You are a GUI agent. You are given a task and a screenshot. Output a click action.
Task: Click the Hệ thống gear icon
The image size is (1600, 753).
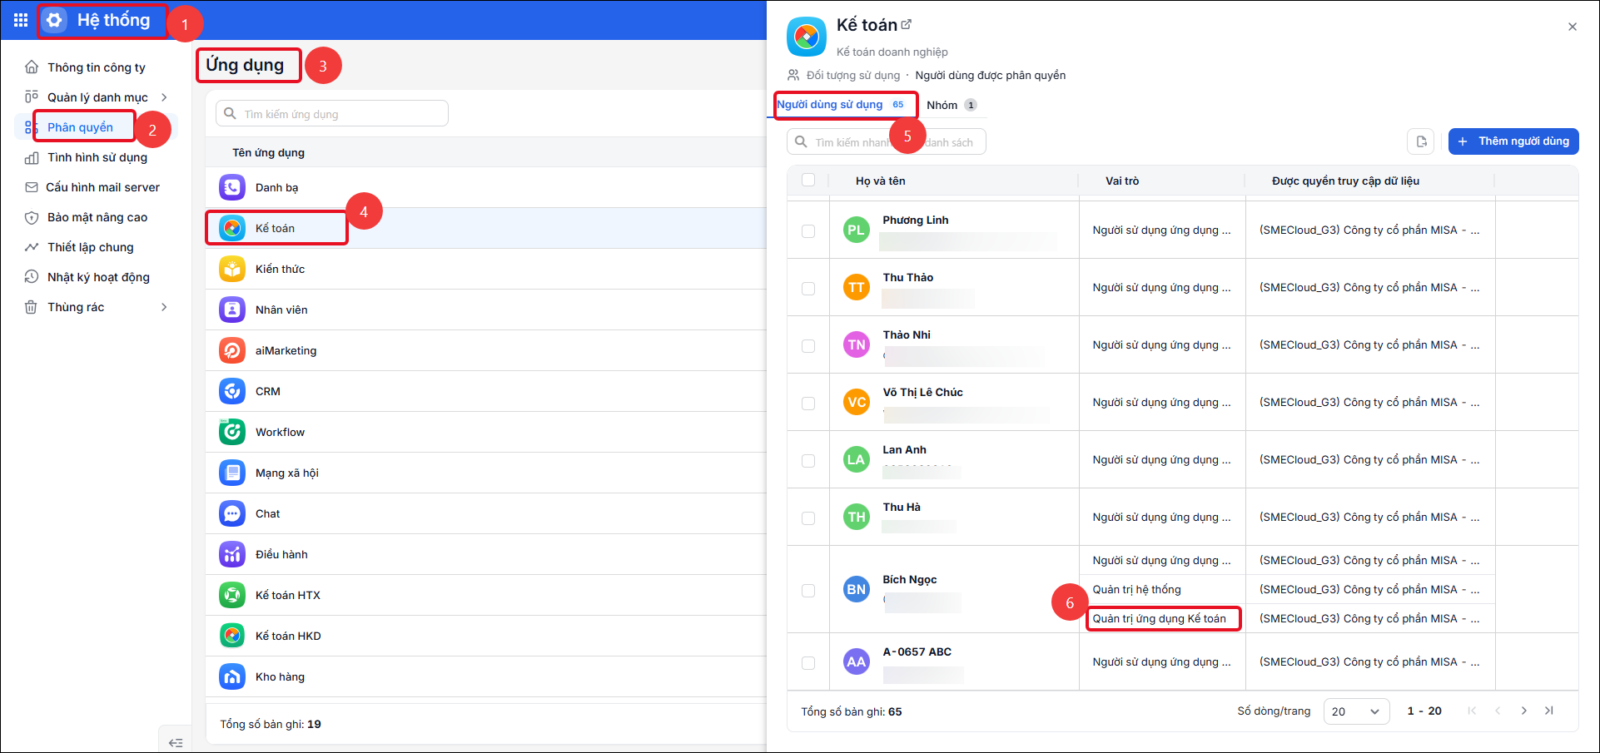coord(54,20)
